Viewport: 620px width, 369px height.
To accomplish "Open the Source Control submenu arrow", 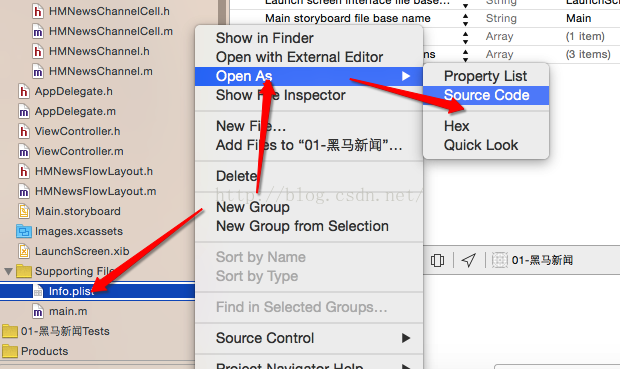I will coord(406,338).
